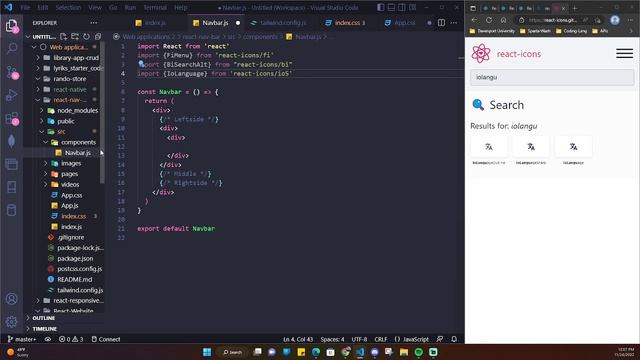Expand the pages folder
640x360 pixels.
(69, 174)
